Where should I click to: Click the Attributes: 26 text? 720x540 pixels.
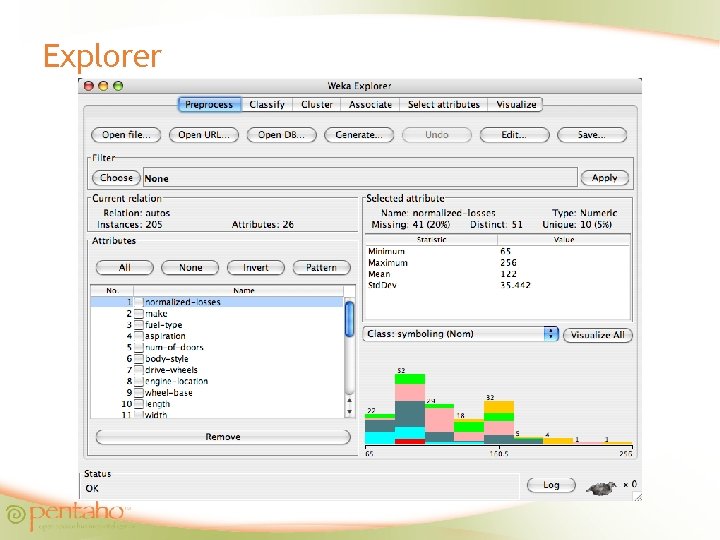coord(263,225)
